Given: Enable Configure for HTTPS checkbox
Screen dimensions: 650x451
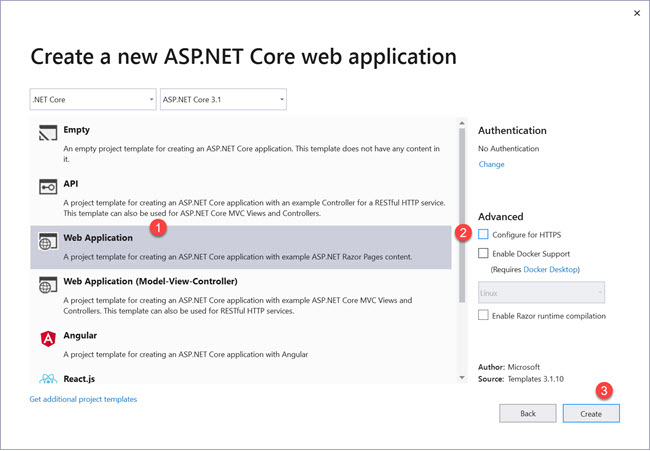Looking at the screenshot, I should pos(484,234).
